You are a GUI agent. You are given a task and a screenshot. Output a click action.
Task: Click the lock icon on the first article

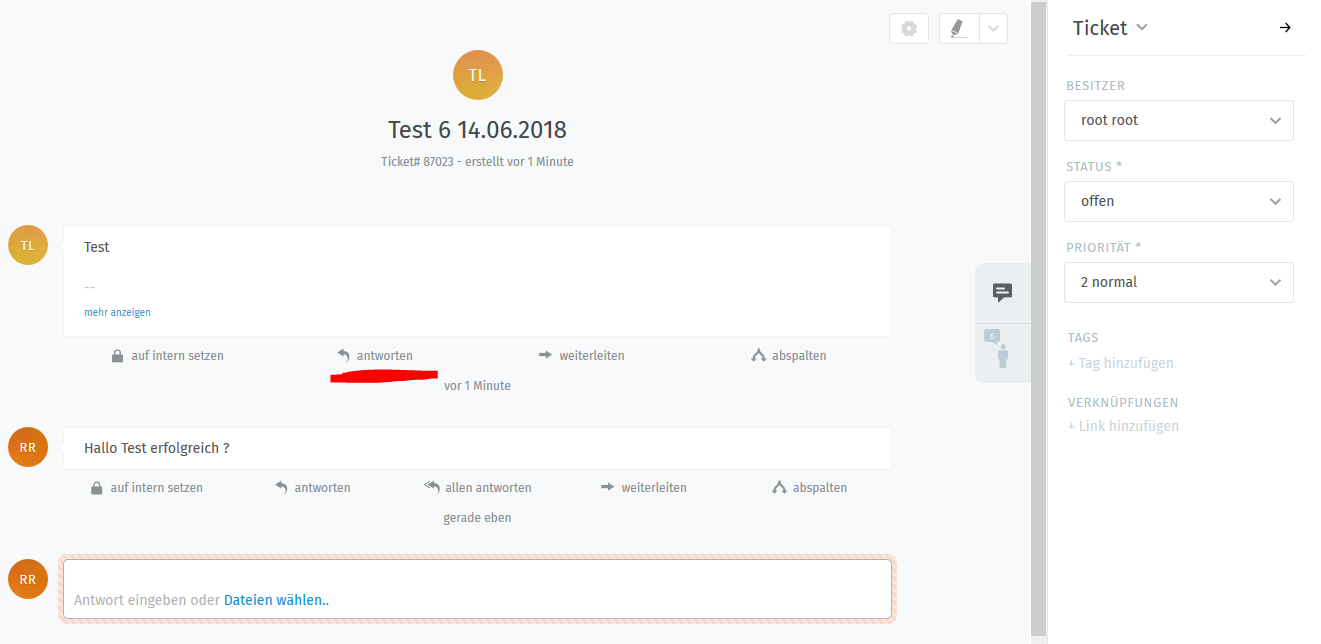coord(117,355)
